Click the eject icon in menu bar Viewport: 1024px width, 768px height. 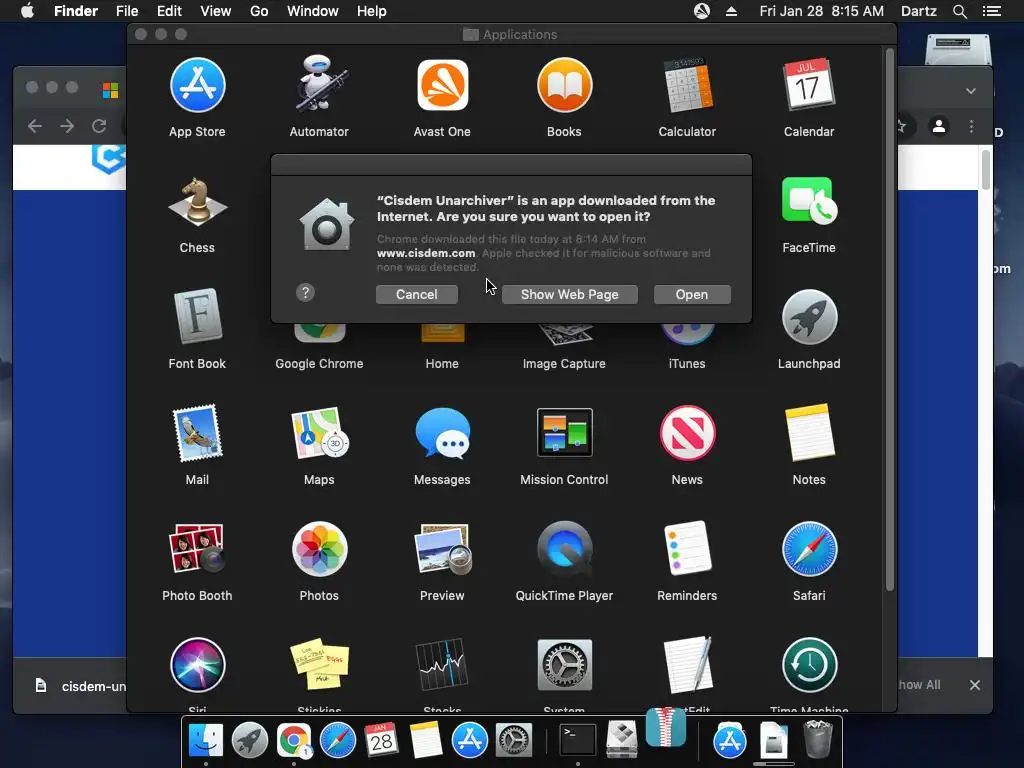point(731,11)
